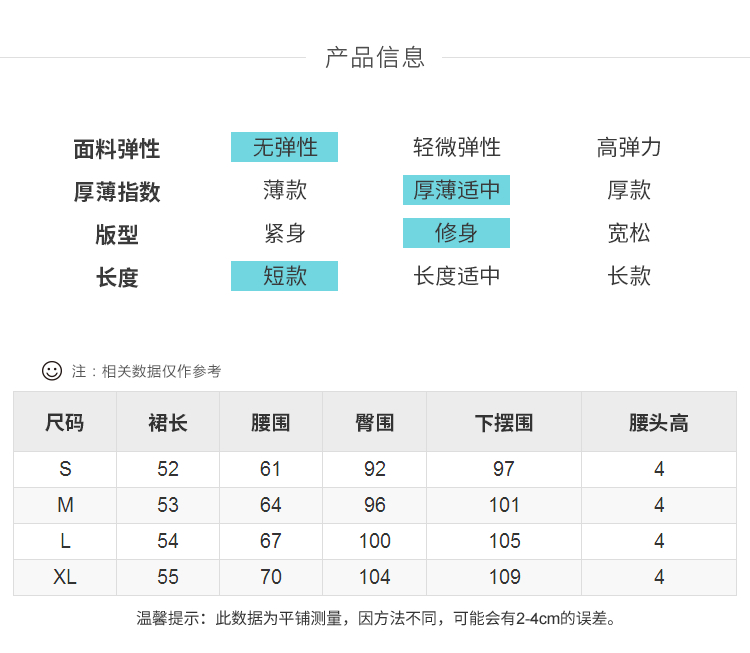Pick the 薄款 thickness option
The width and height of the screenshot is (750, 653).
[284, 190]
